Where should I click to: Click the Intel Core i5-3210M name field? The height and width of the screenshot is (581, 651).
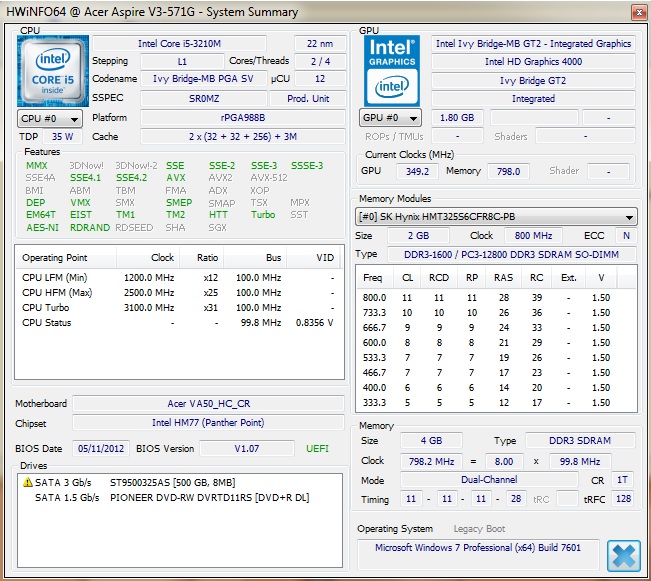pyautogui.click(x=179, y=44)
